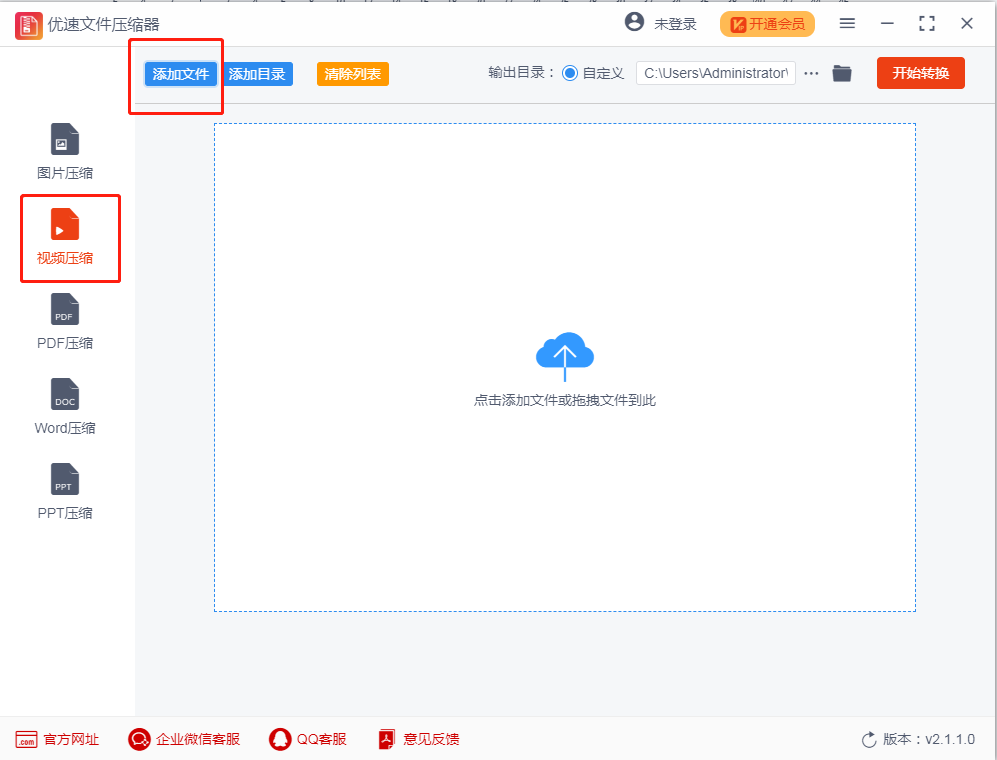997x760 pixels.
Task: Toggle fullscreen window icon
Action: [927, 24]
